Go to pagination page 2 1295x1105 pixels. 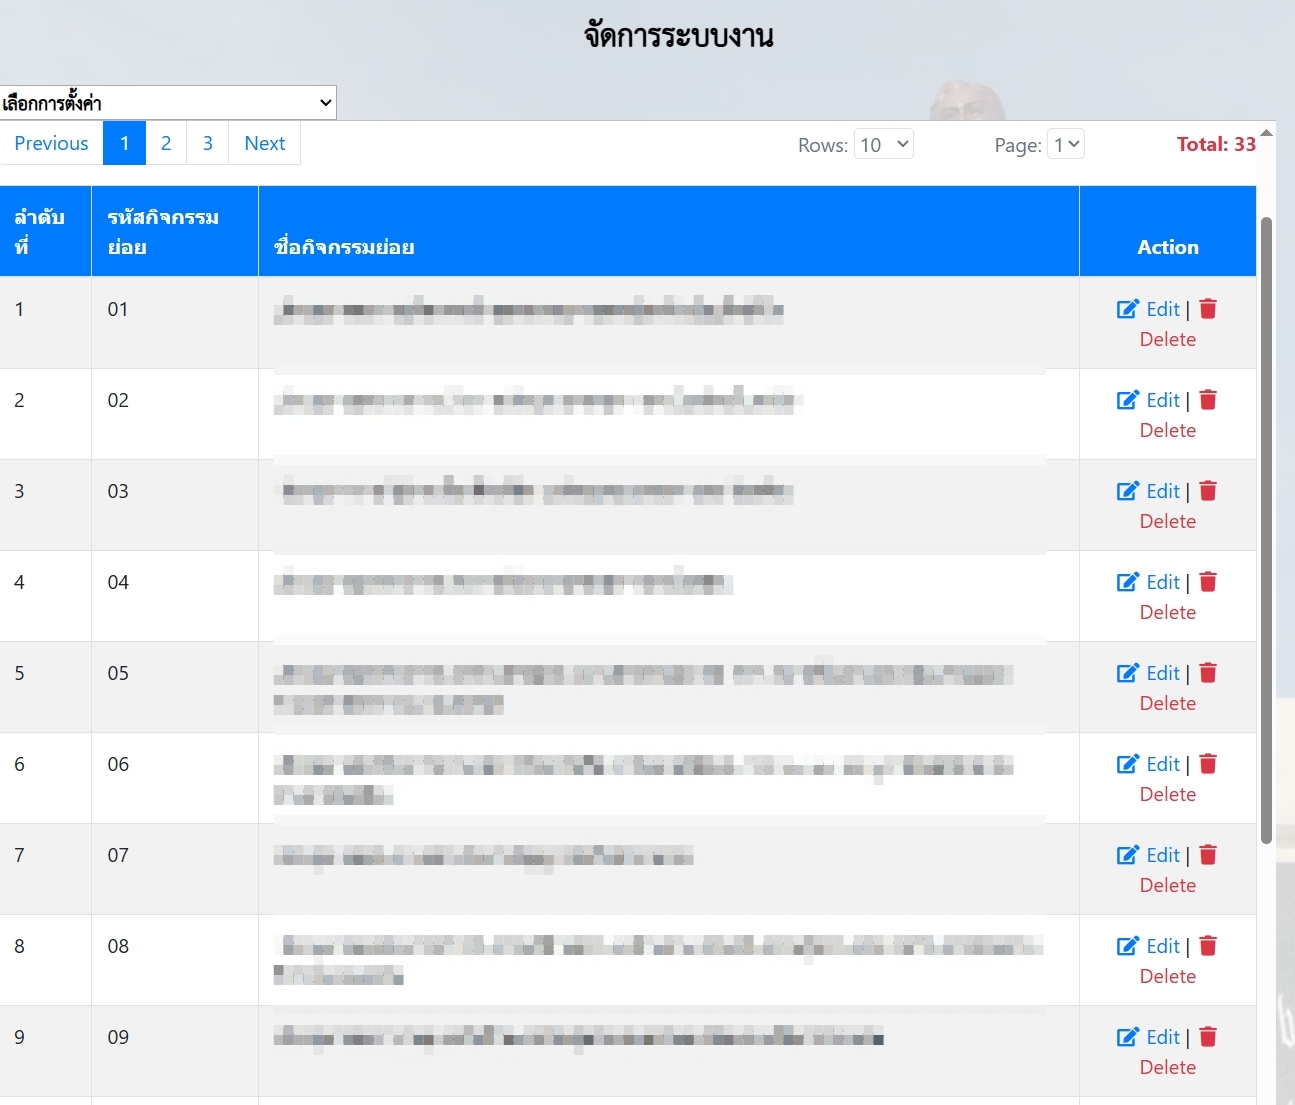(166, 143)
